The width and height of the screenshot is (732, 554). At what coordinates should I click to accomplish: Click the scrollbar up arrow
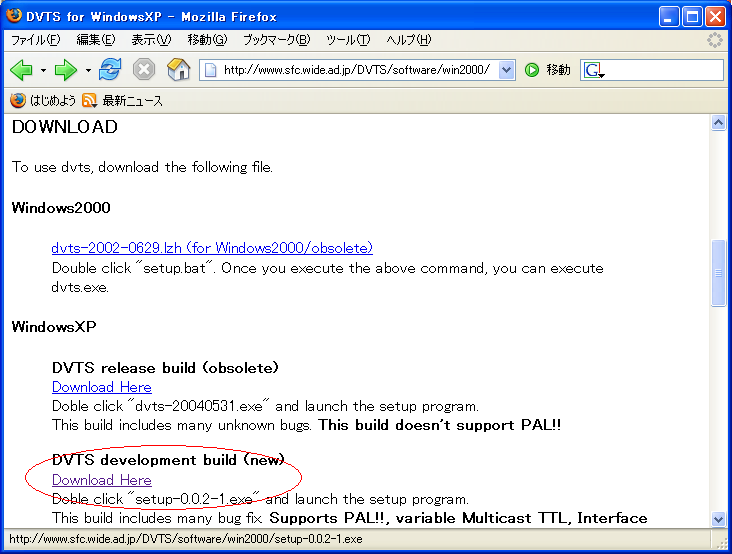718,123
